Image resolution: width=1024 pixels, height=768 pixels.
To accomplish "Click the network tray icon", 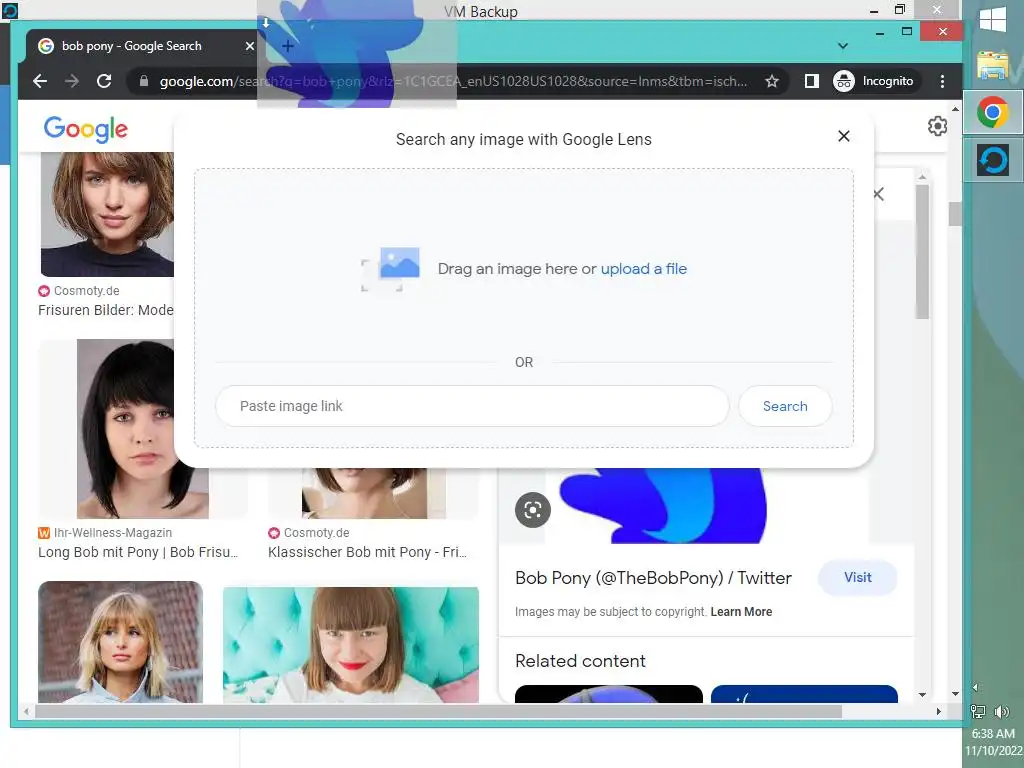I will tap(978, 712).
